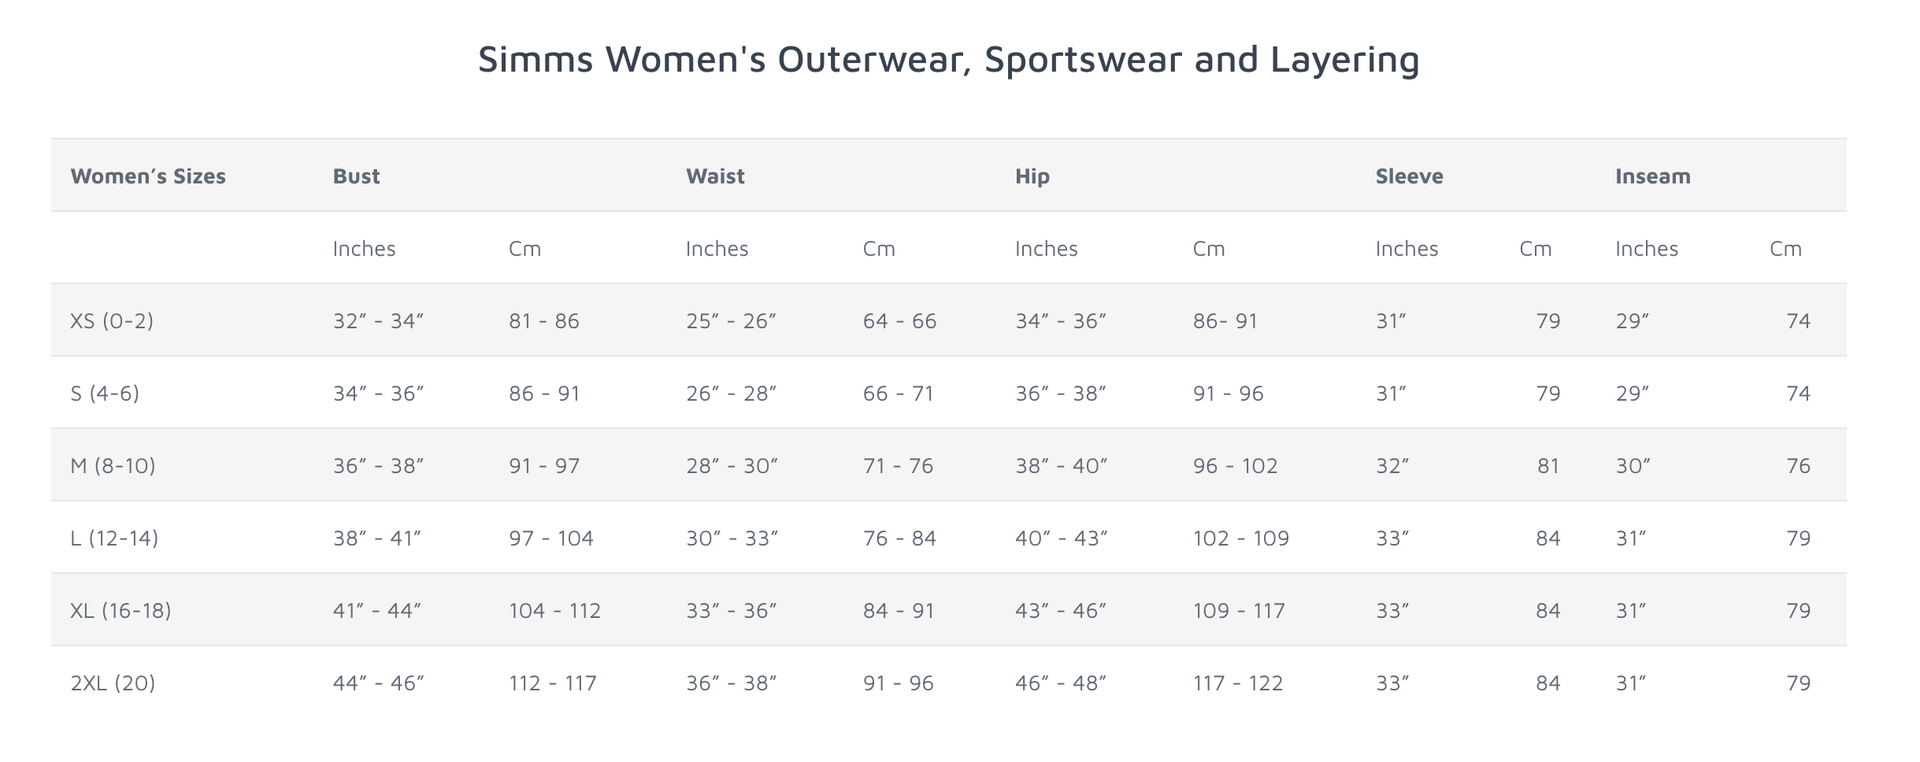Image resolution: width=1920 pixels, height=762 pixels.
Task: Click the Sleeve column header
Action: pyautogui.click(x=1409, y=176)
